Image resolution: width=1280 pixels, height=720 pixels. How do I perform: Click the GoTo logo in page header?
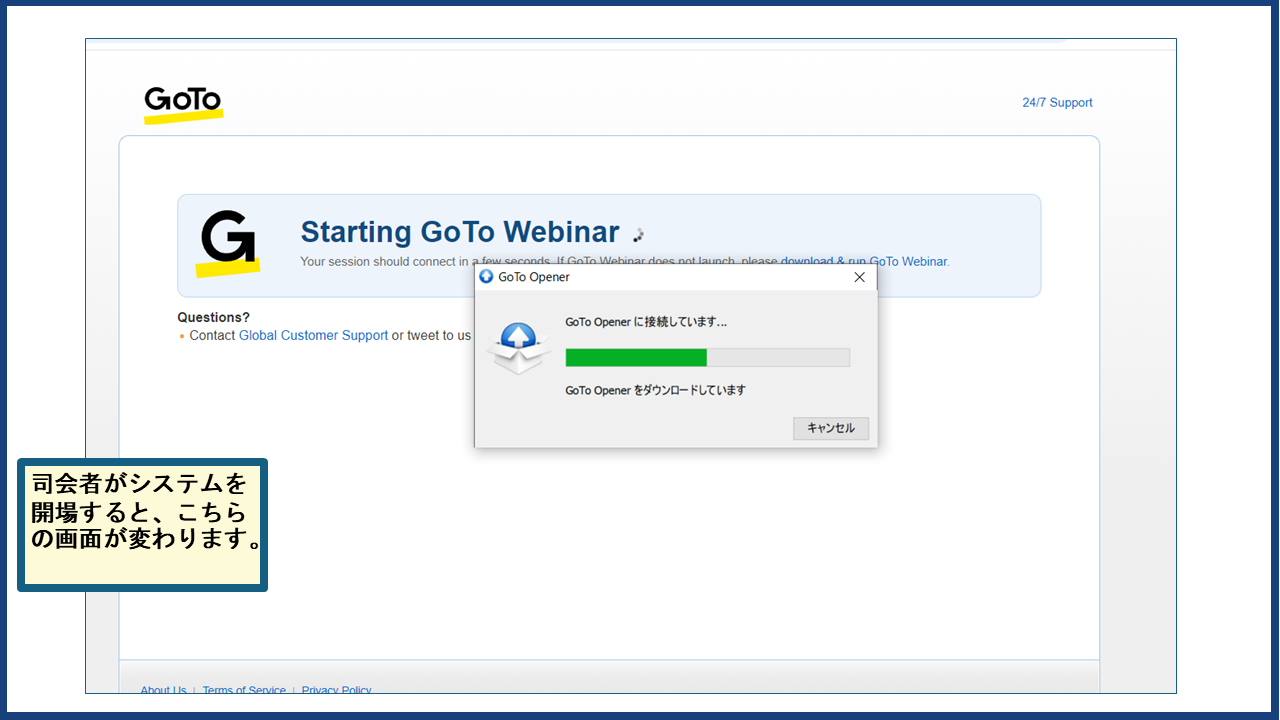point(183,105)
